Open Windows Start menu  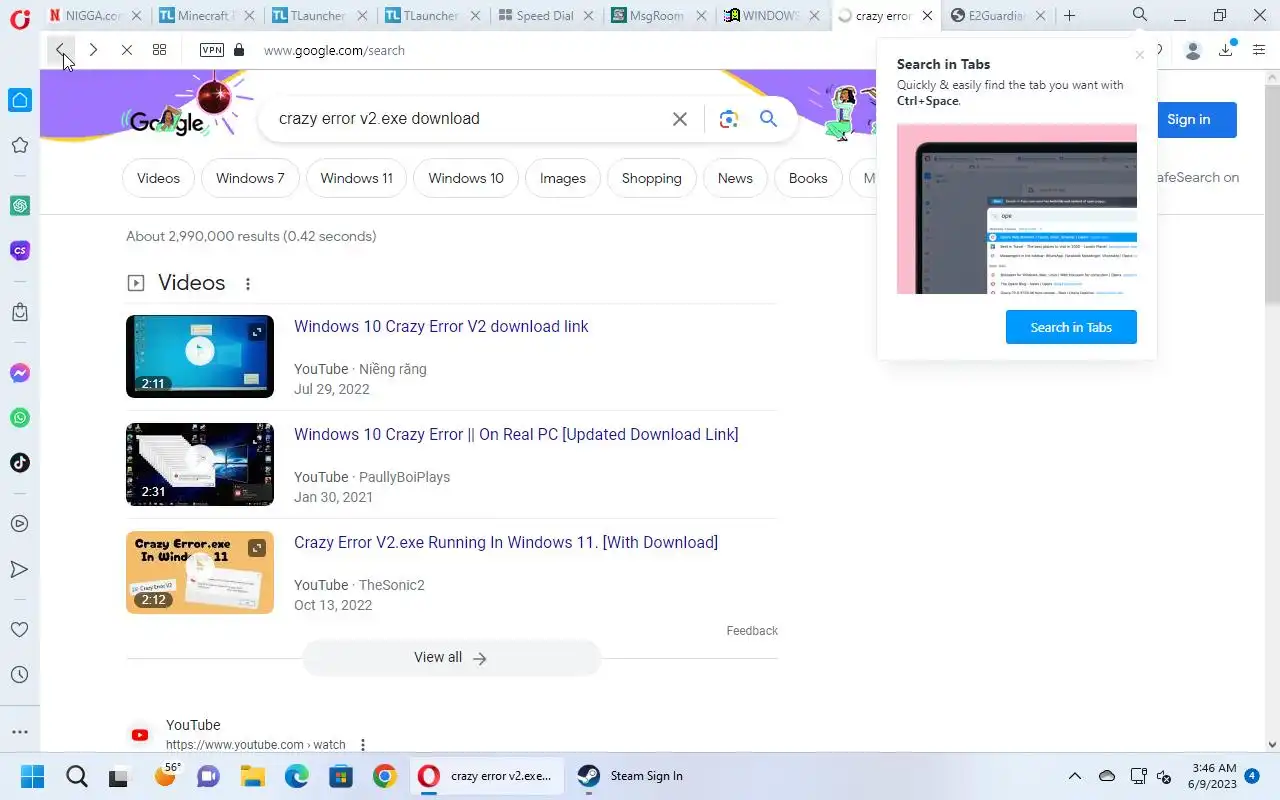point(32,776)
